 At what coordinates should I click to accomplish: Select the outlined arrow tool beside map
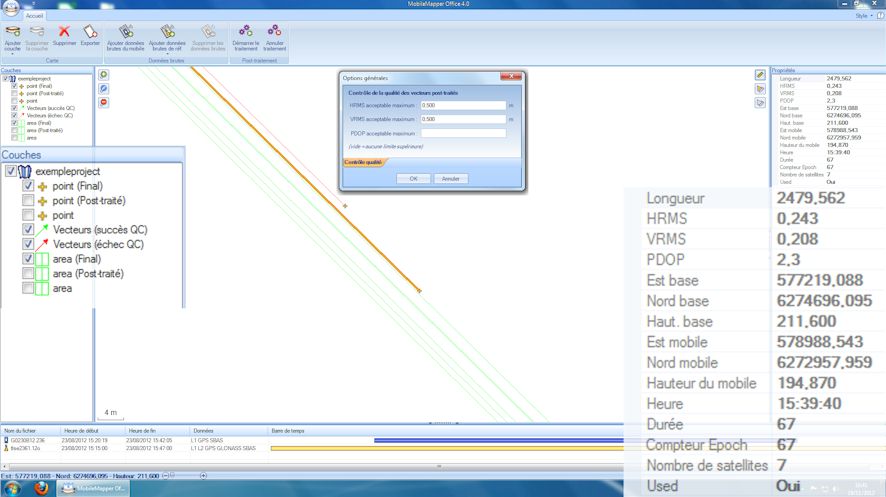[760, 103]
